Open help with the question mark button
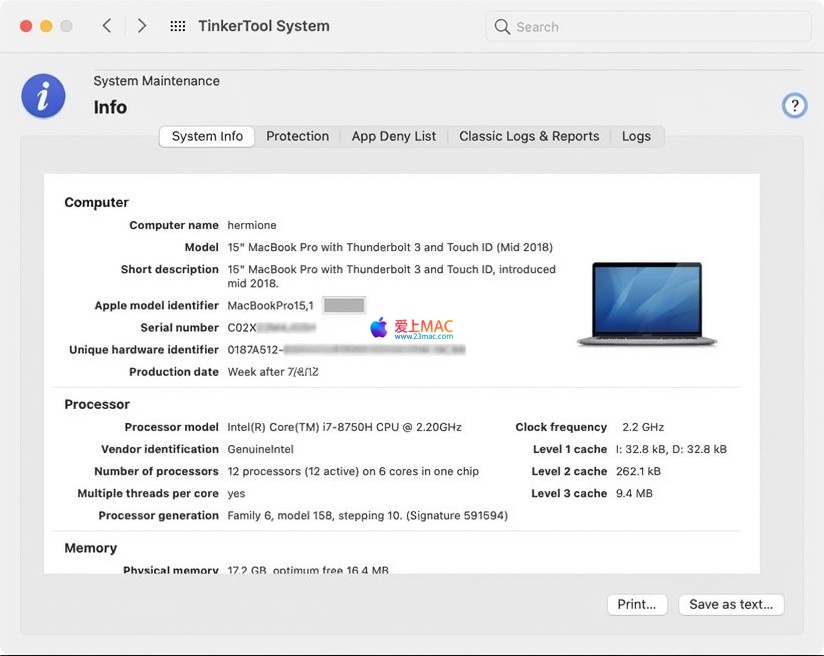The image size is (824, 656). tap(794, 105)
